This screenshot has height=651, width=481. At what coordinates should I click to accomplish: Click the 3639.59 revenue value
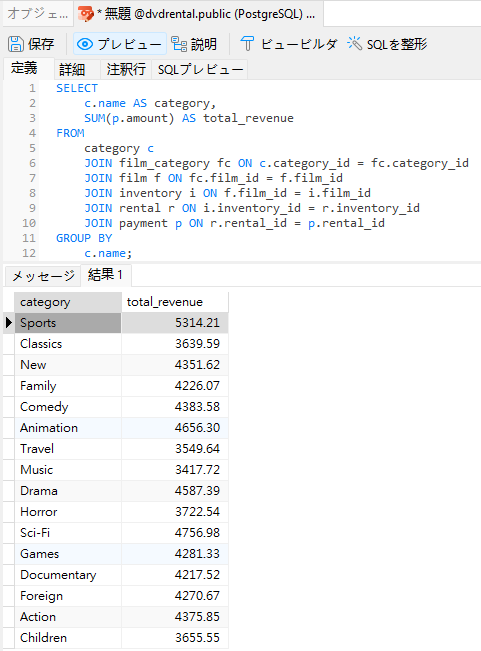click(x=197, y=344)
